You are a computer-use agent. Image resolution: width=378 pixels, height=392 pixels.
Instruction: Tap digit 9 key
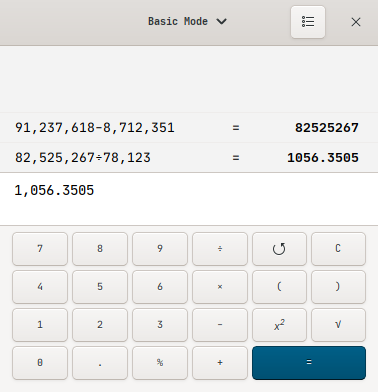(160, 249)
